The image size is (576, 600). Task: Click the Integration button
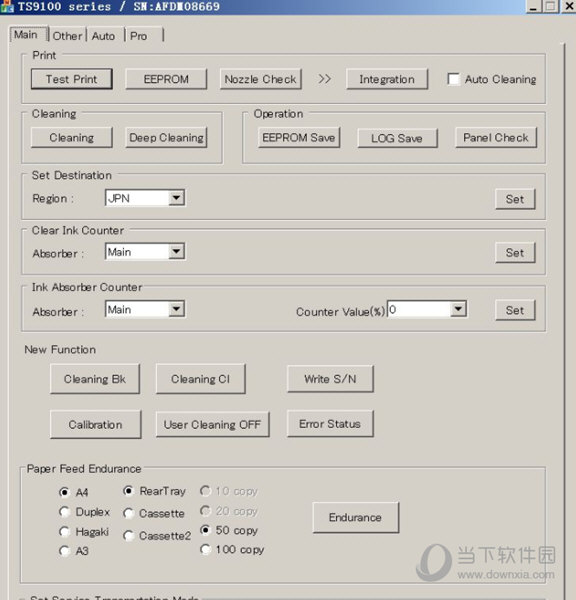pos(387,79)
